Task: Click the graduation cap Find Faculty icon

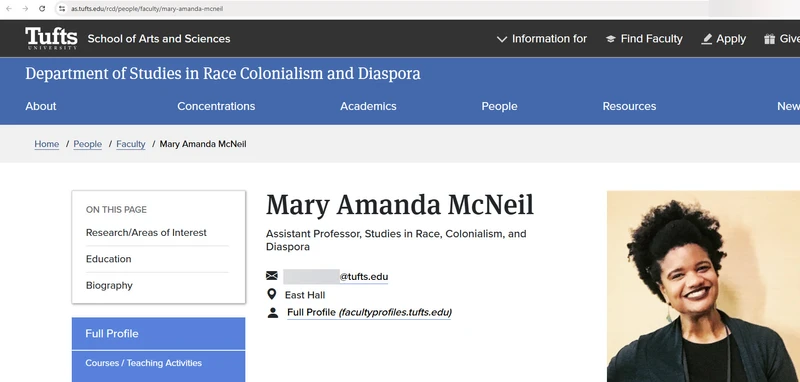Action: [x=610, y=39]
